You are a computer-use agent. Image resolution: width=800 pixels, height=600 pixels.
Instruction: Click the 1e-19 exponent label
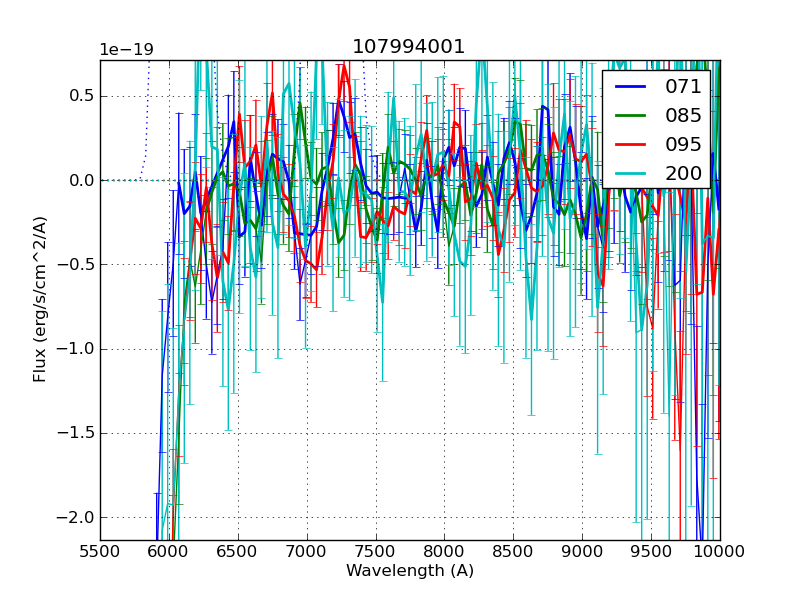pyautogui.click(x=126, y=50)
